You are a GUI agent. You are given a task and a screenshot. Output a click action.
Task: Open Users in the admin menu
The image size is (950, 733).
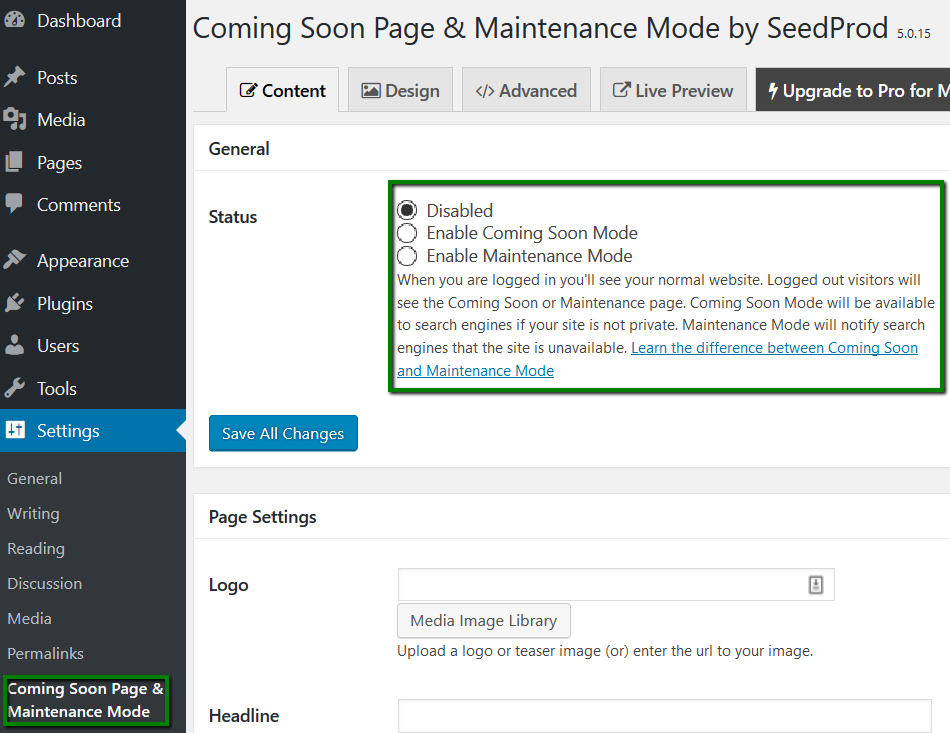pos(93,345)
